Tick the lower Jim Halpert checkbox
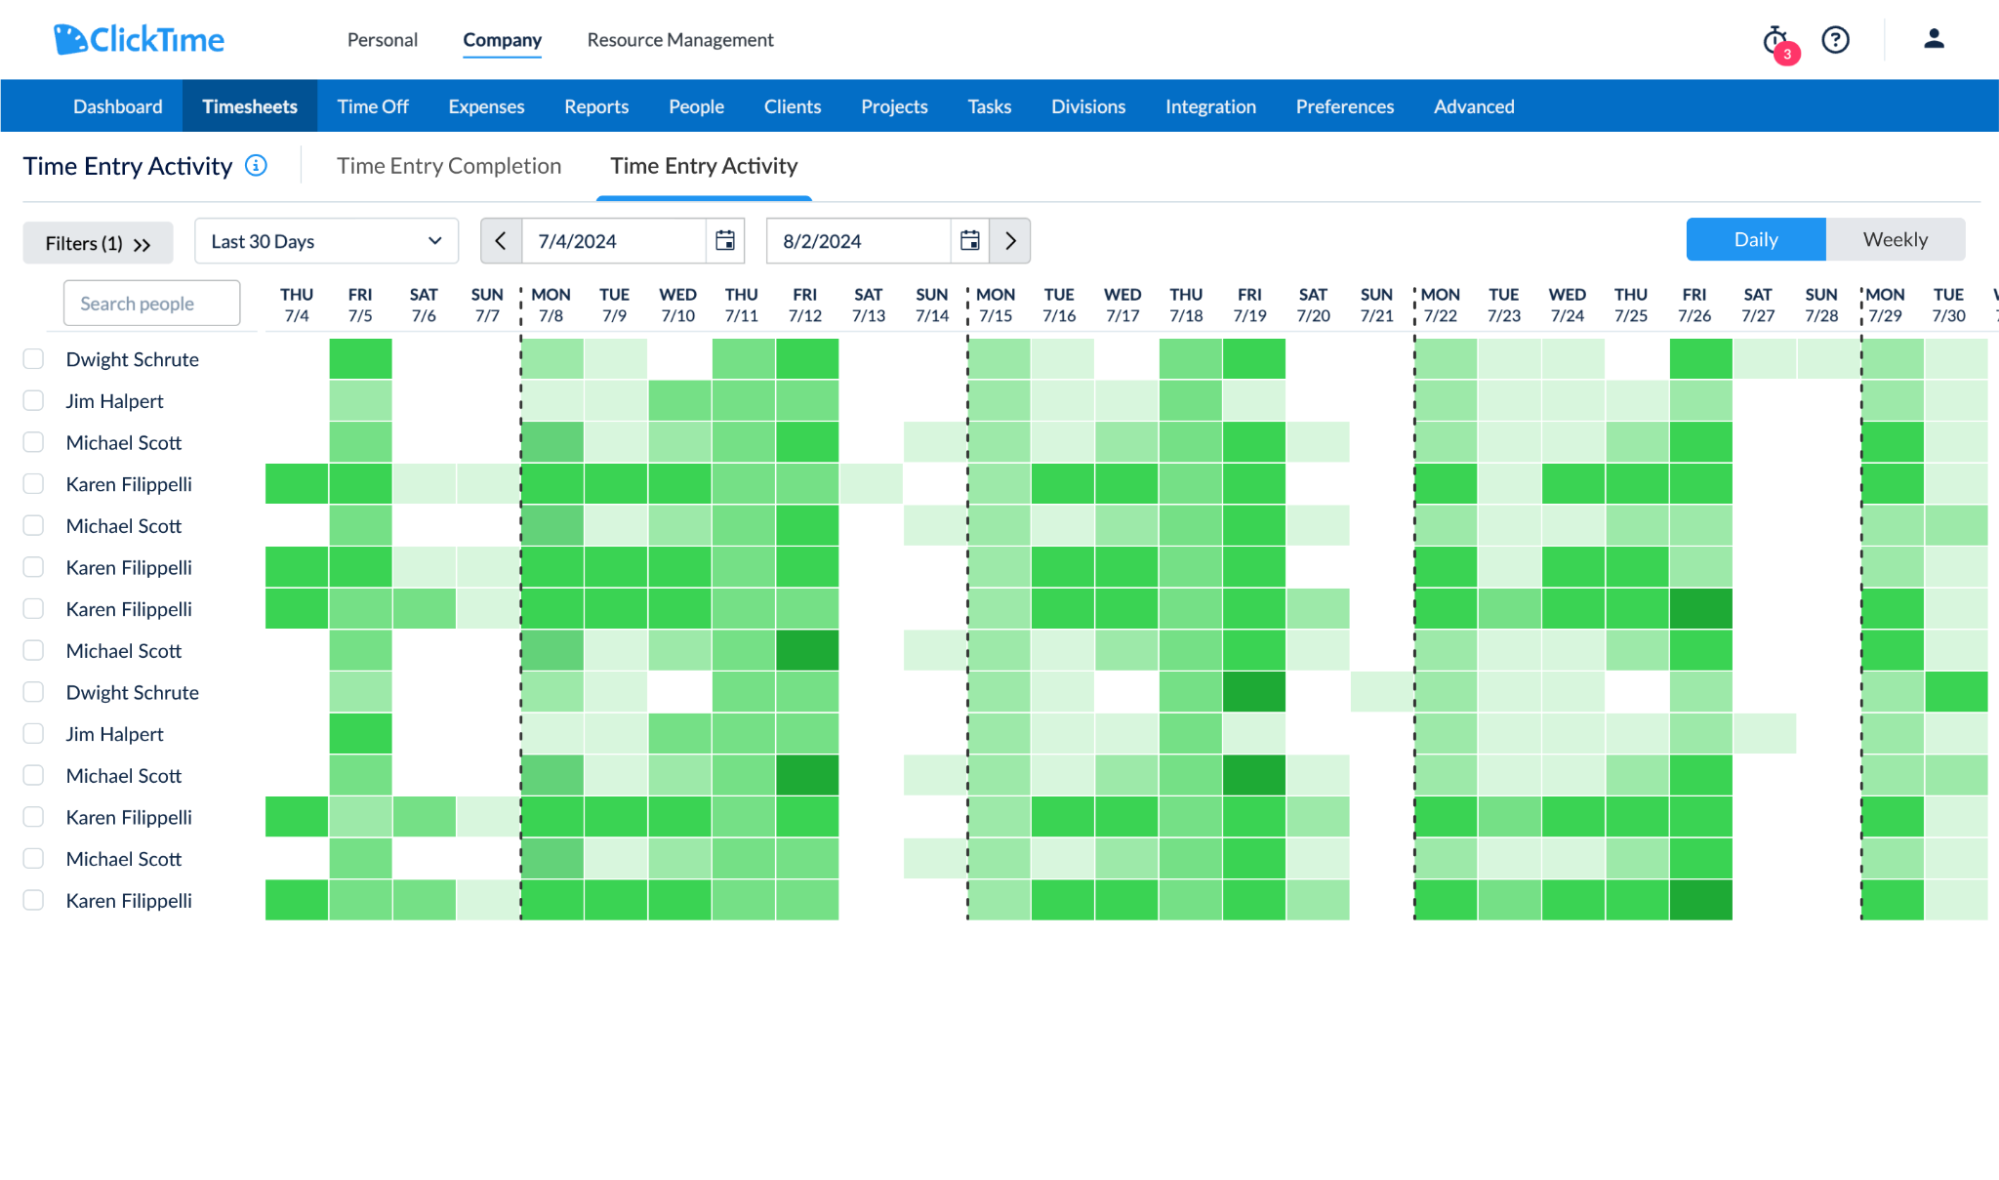 click(34, 734)
